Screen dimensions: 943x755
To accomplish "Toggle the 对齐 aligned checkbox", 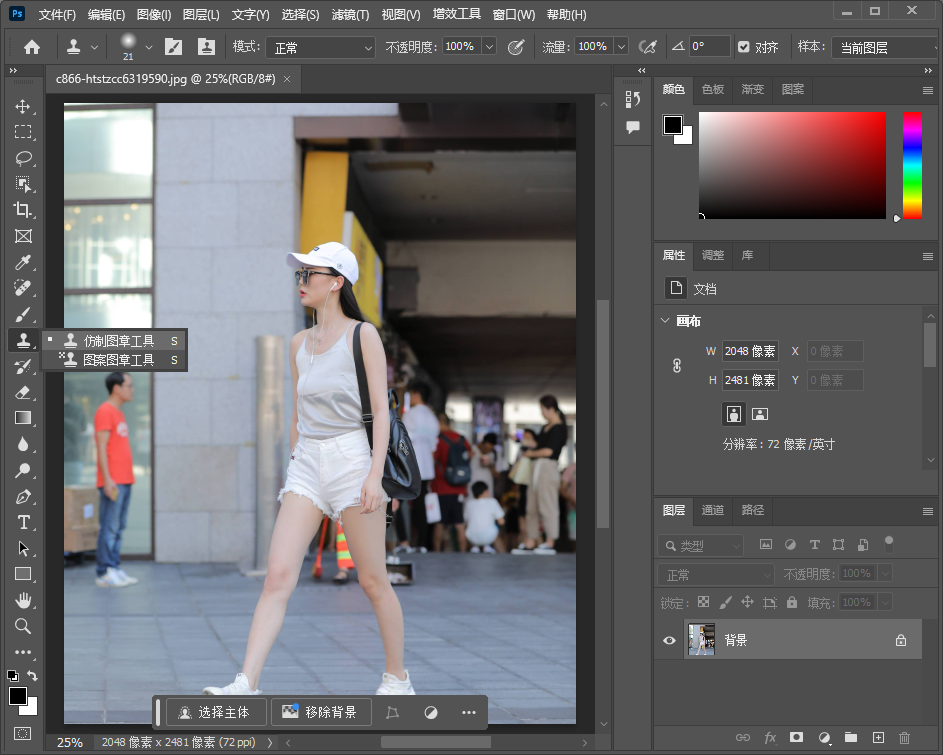I will coord(743,47).
